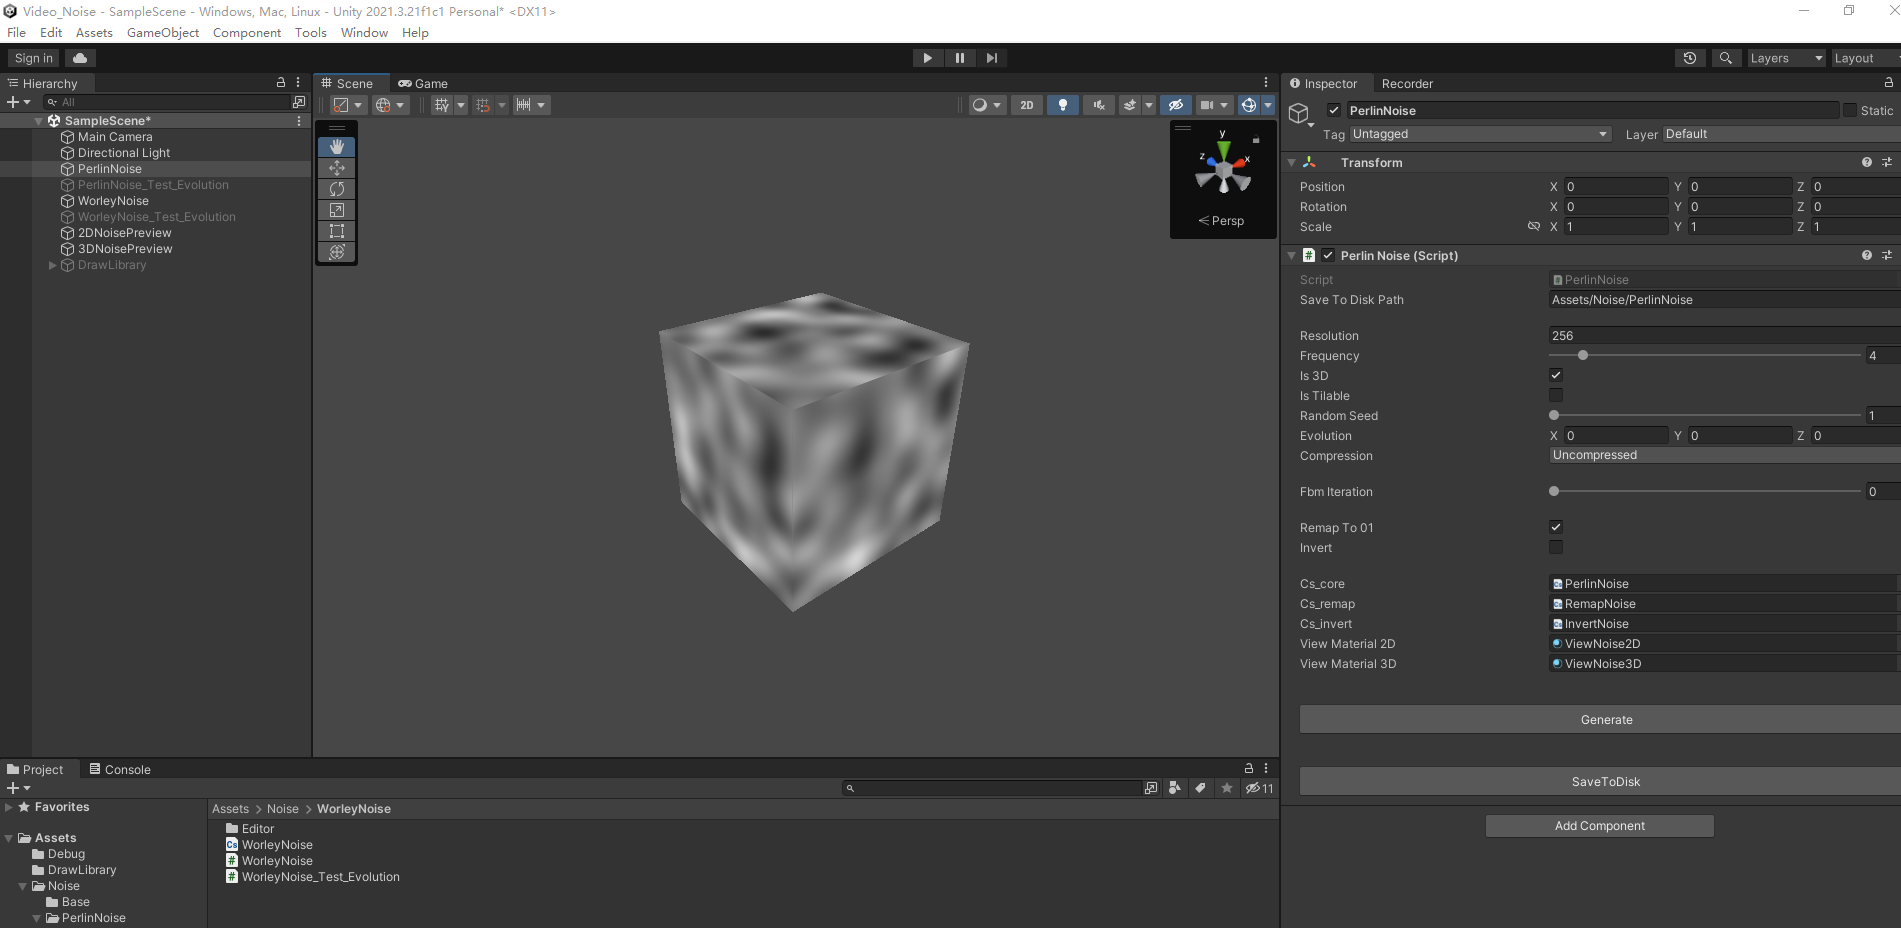Open the Tag dropdown in the Inspector
This screenshot has height=928, width=1901.
pos(1480,133)
